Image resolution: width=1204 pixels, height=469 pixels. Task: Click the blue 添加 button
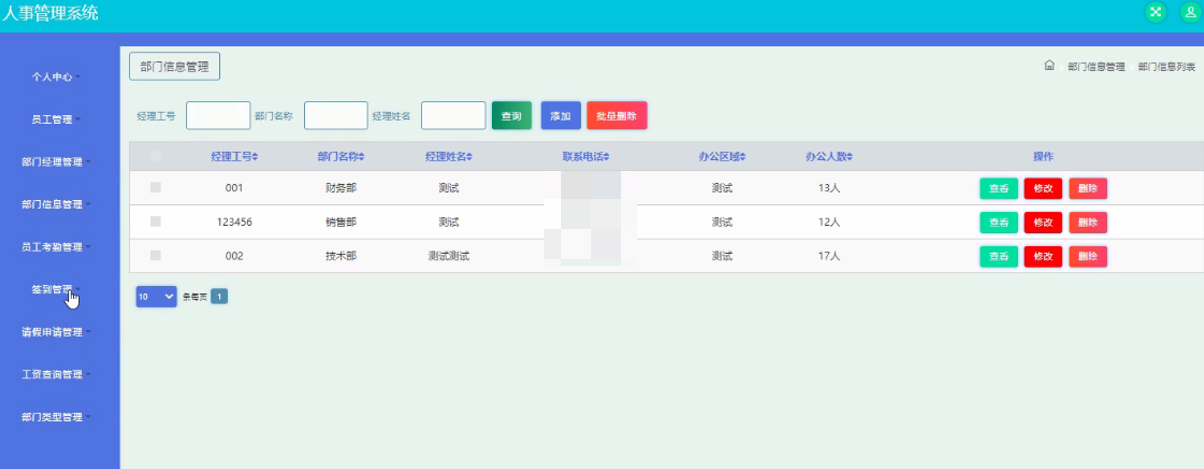(x=560, y=116)
